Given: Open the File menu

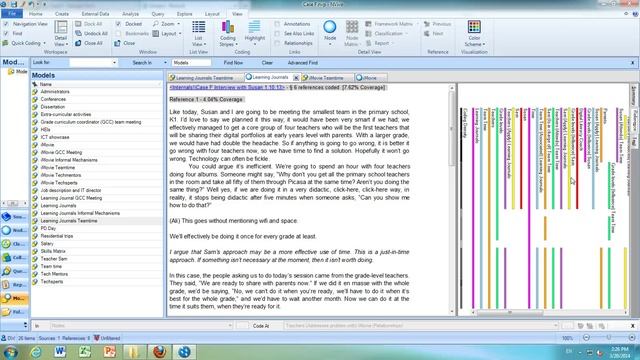Looking at the screenshot, I should [12, 13].
